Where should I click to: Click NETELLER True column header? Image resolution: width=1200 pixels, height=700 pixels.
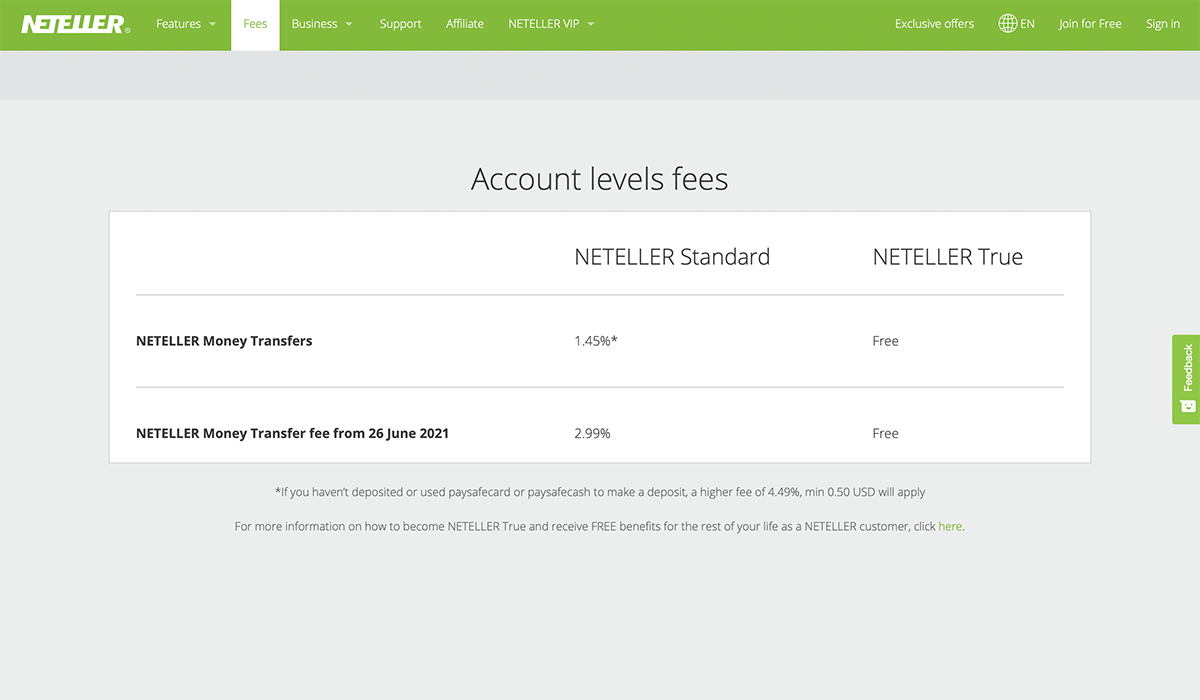(x=948, y=257)
